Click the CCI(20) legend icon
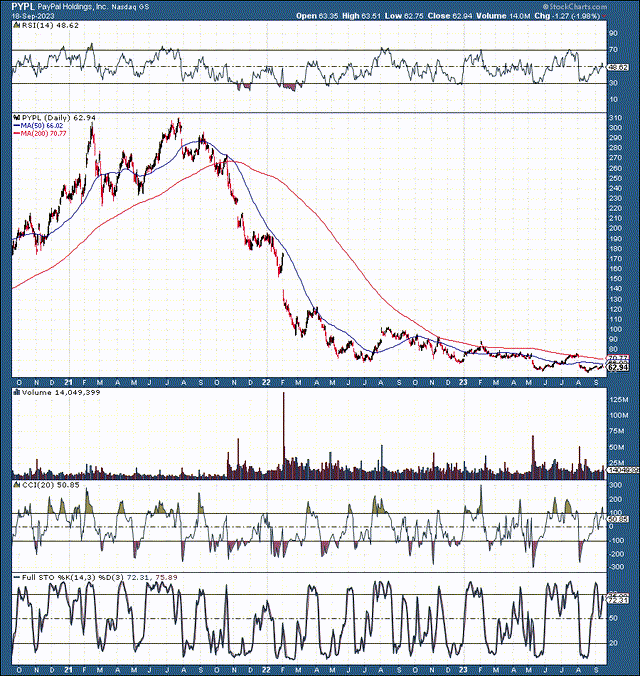 point(17,485)
